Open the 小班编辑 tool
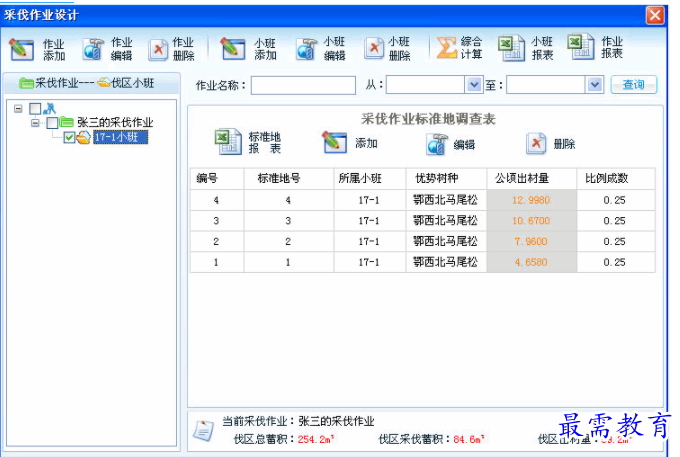 coord(307,49)
